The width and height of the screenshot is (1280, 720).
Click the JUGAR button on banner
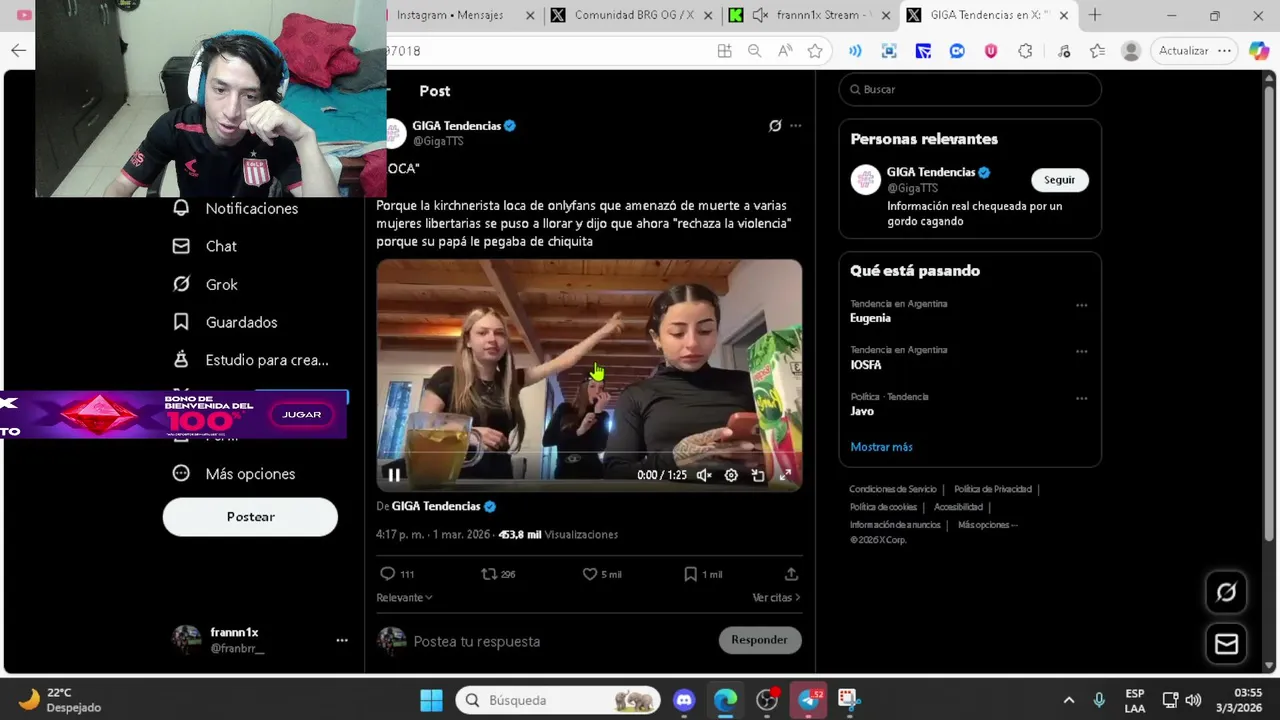302,414
